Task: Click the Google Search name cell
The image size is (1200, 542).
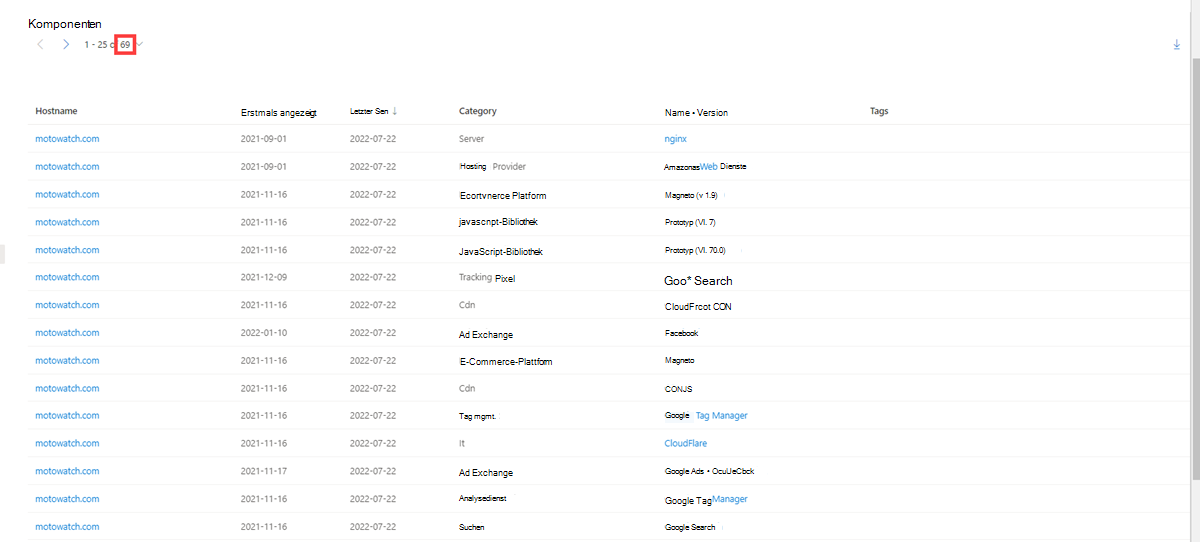Action: click(x=690, y=527)
